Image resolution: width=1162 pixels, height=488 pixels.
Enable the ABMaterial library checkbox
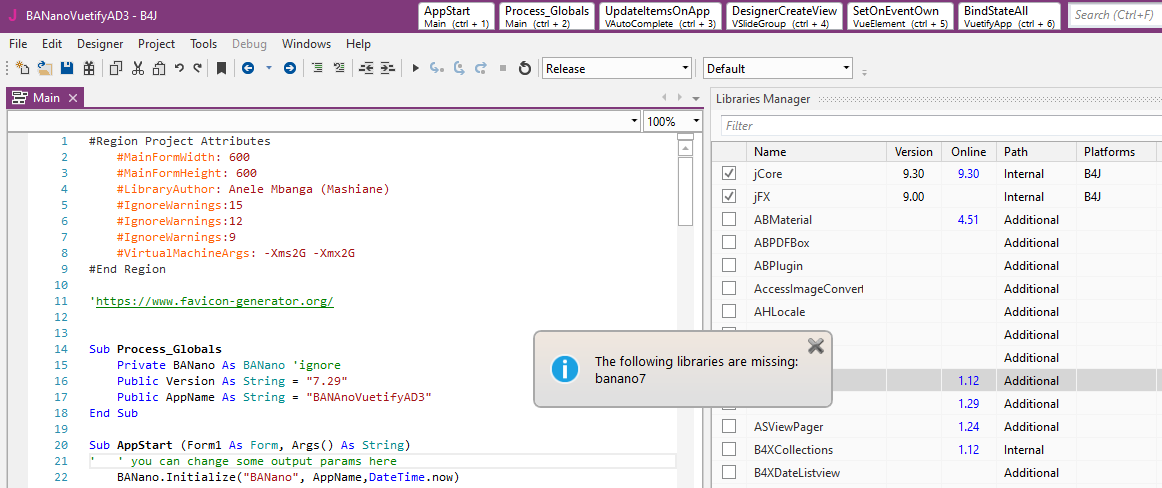728,220
